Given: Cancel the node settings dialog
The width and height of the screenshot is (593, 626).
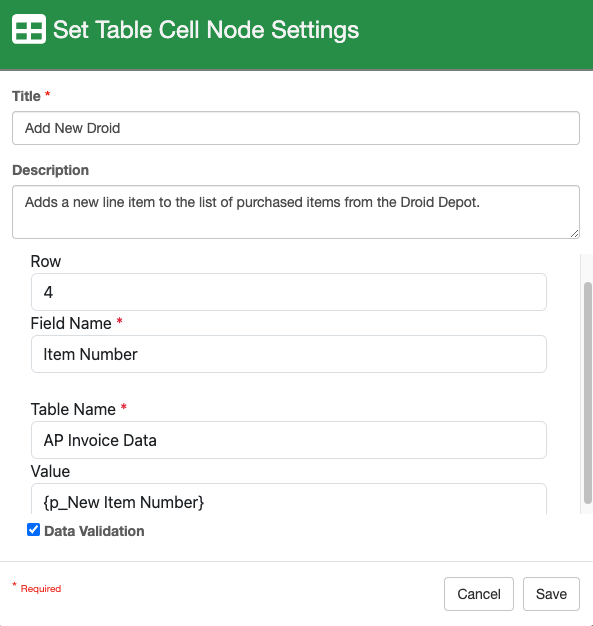Looking at the screenshot, I should click(479, 594).
